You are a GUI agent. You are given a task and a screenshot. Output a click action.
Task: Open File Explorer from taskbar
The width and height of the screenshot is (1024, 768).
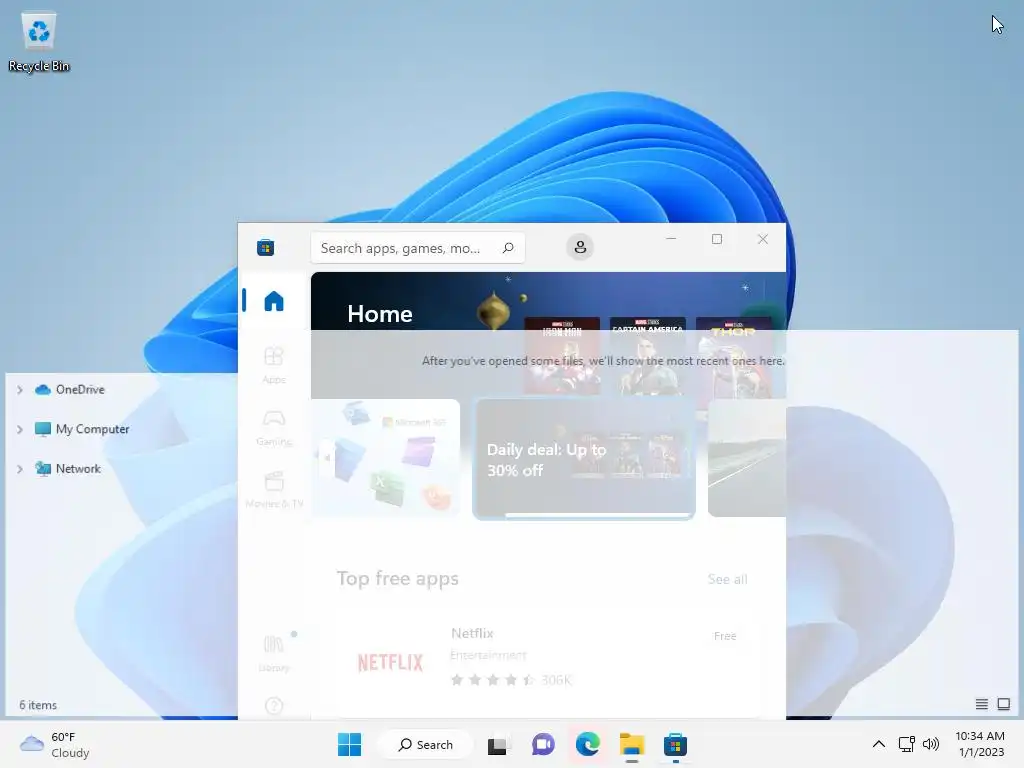tap(632, 744)
